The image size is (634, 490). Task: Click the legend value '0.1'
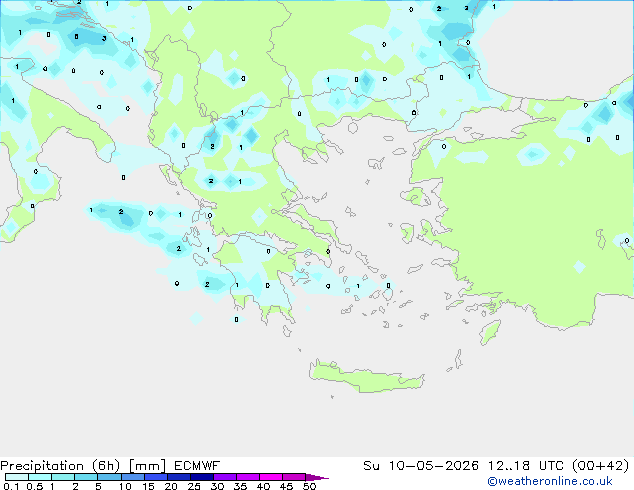[x=11, y=486]
